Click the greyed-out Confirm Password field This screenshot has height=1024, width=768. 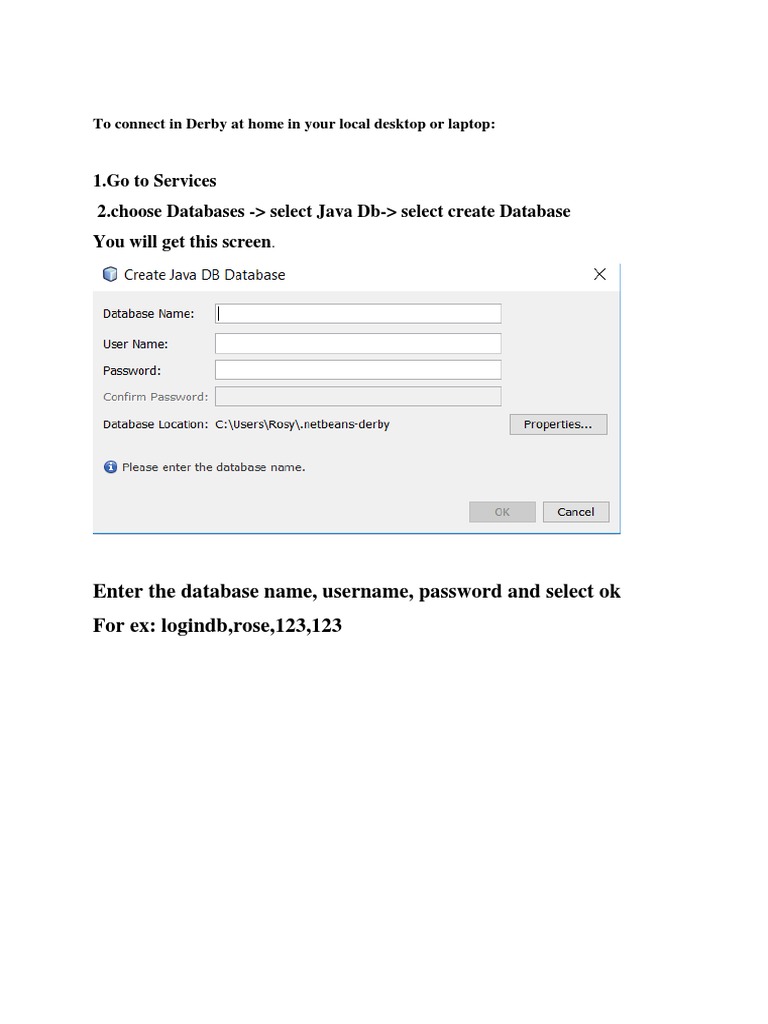coord(358,396)
